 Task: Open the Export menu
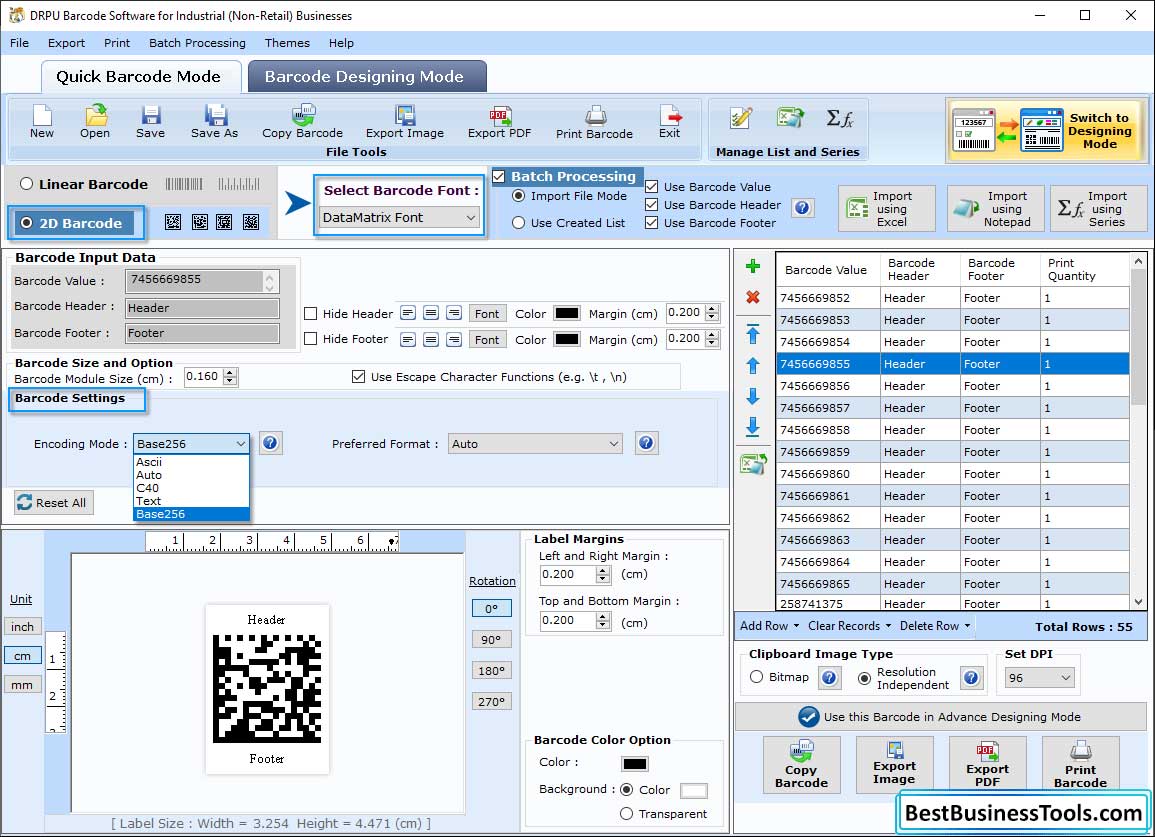(66, 43)
